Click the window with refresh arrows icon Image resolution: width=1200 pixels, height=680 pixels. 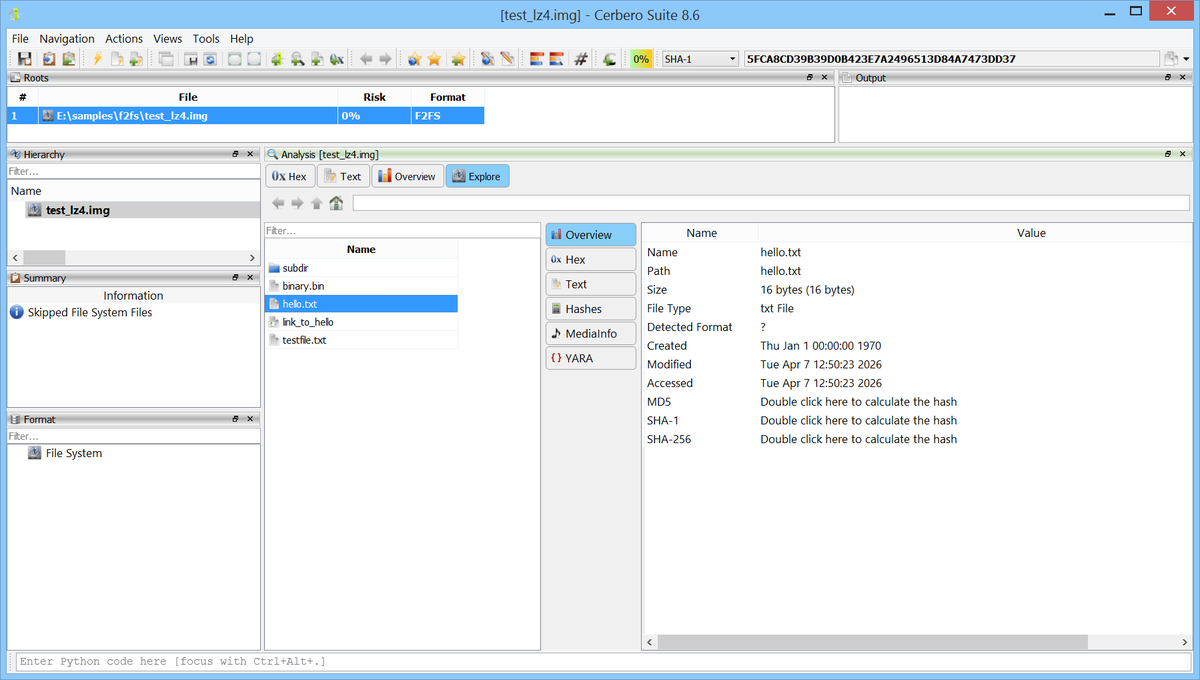pos(211,59)
